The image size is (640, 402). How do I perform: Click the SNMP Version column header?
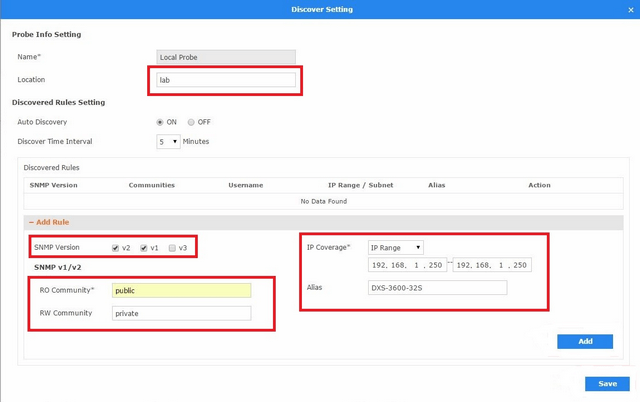(55, 185)
